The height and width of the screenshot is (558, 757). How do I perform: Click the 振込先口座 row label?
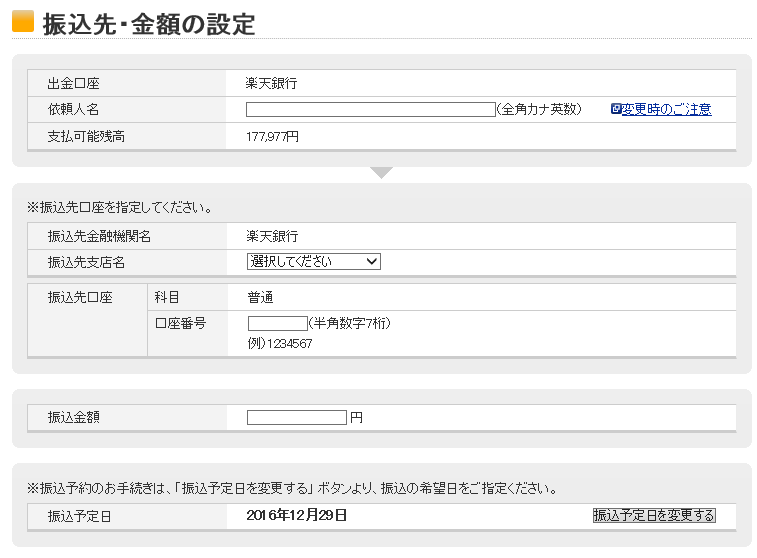[x=80, y=297]
